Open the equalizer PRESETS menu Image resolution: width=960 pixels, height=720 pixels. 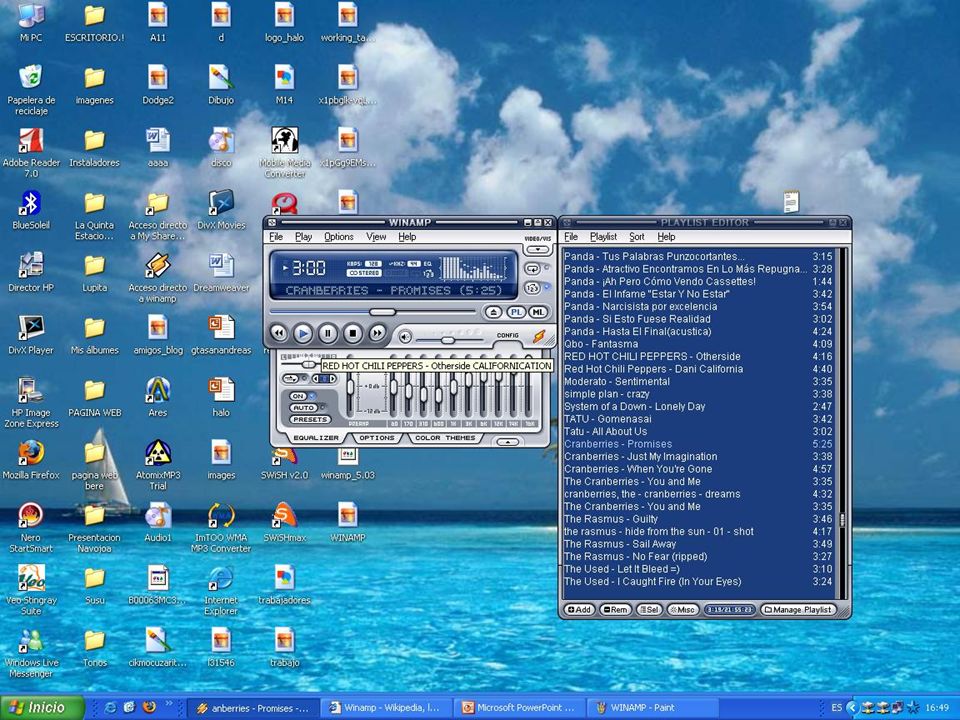tap(310, 419)
